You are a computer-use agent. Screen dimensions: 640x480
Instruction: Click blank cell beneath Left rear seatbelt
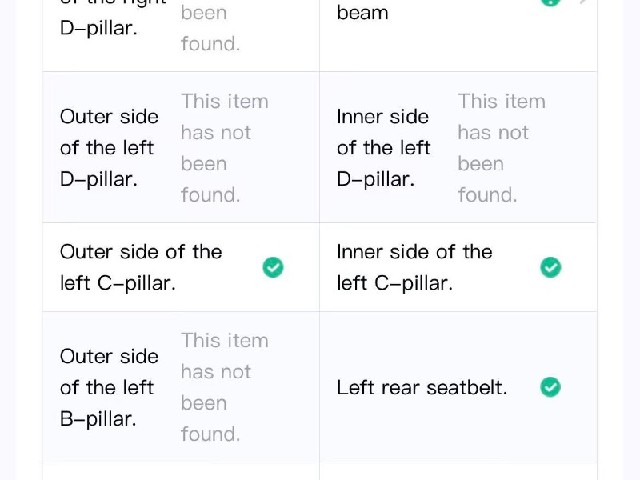458,471
